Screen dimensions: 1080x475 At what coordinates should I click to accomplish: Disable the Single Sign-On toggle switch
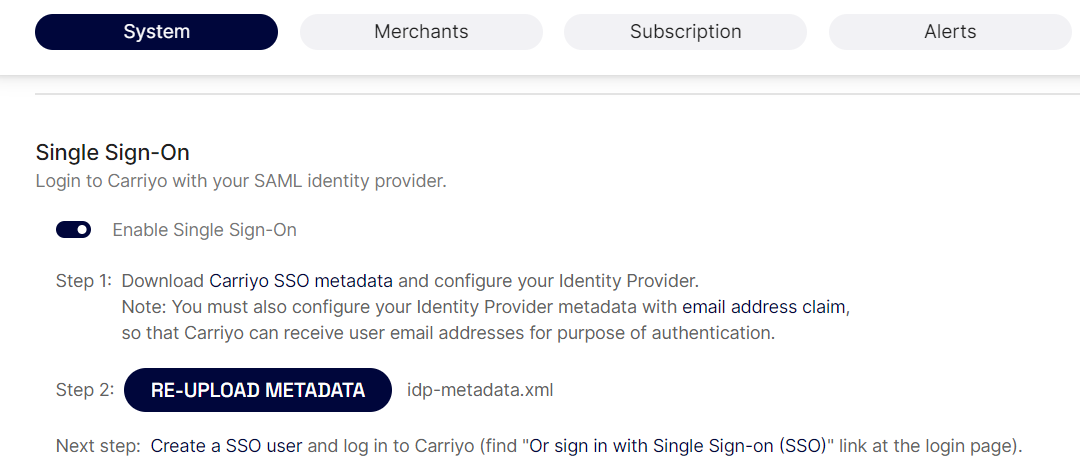(x=74, y=230)
